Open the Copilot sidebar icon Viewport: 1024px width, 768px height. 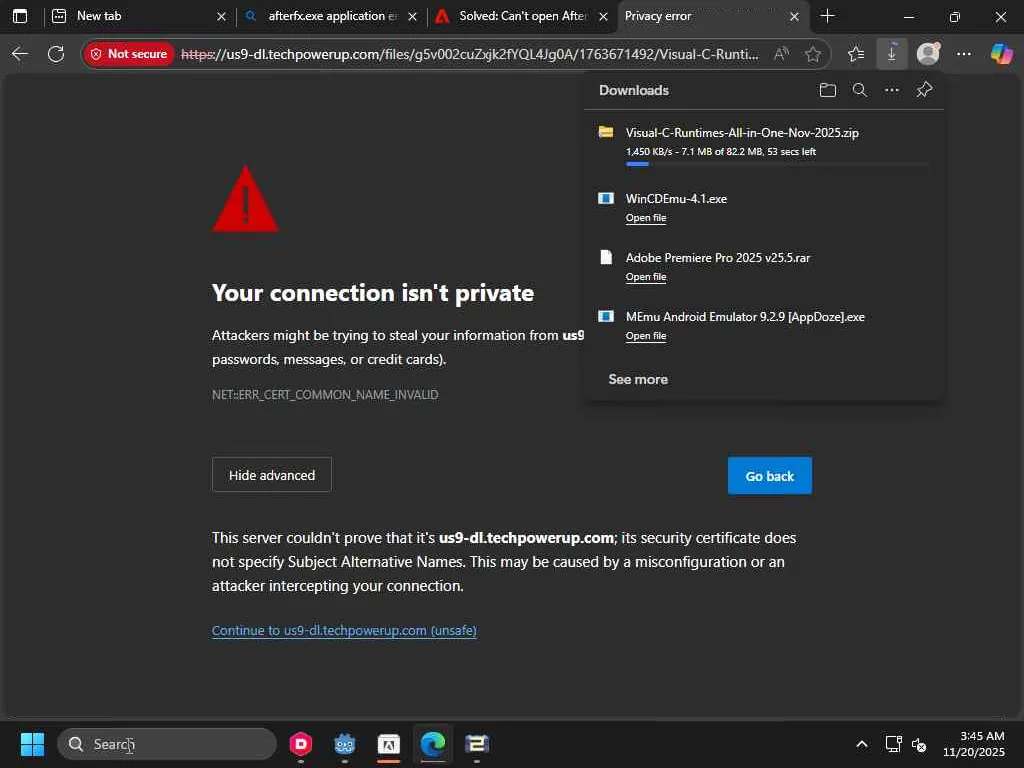(x=1001, y=54)
